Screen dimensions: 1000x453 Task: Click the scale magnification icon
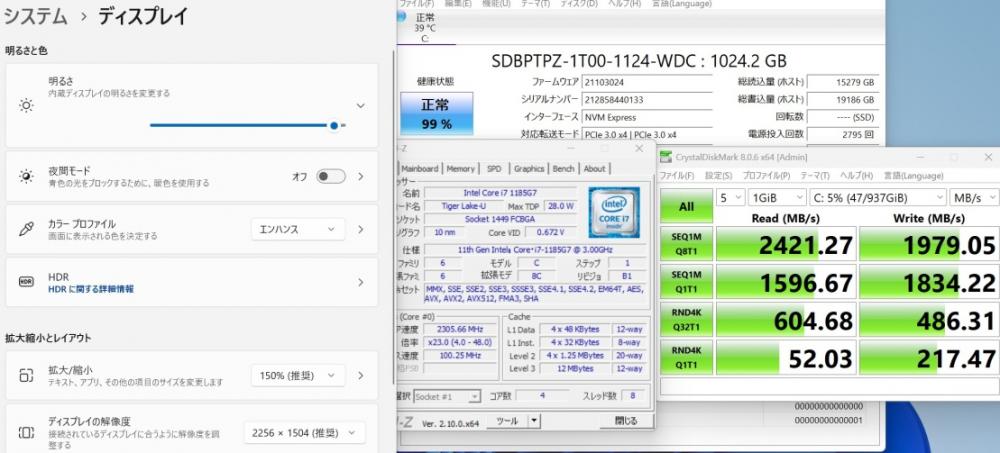26,375
